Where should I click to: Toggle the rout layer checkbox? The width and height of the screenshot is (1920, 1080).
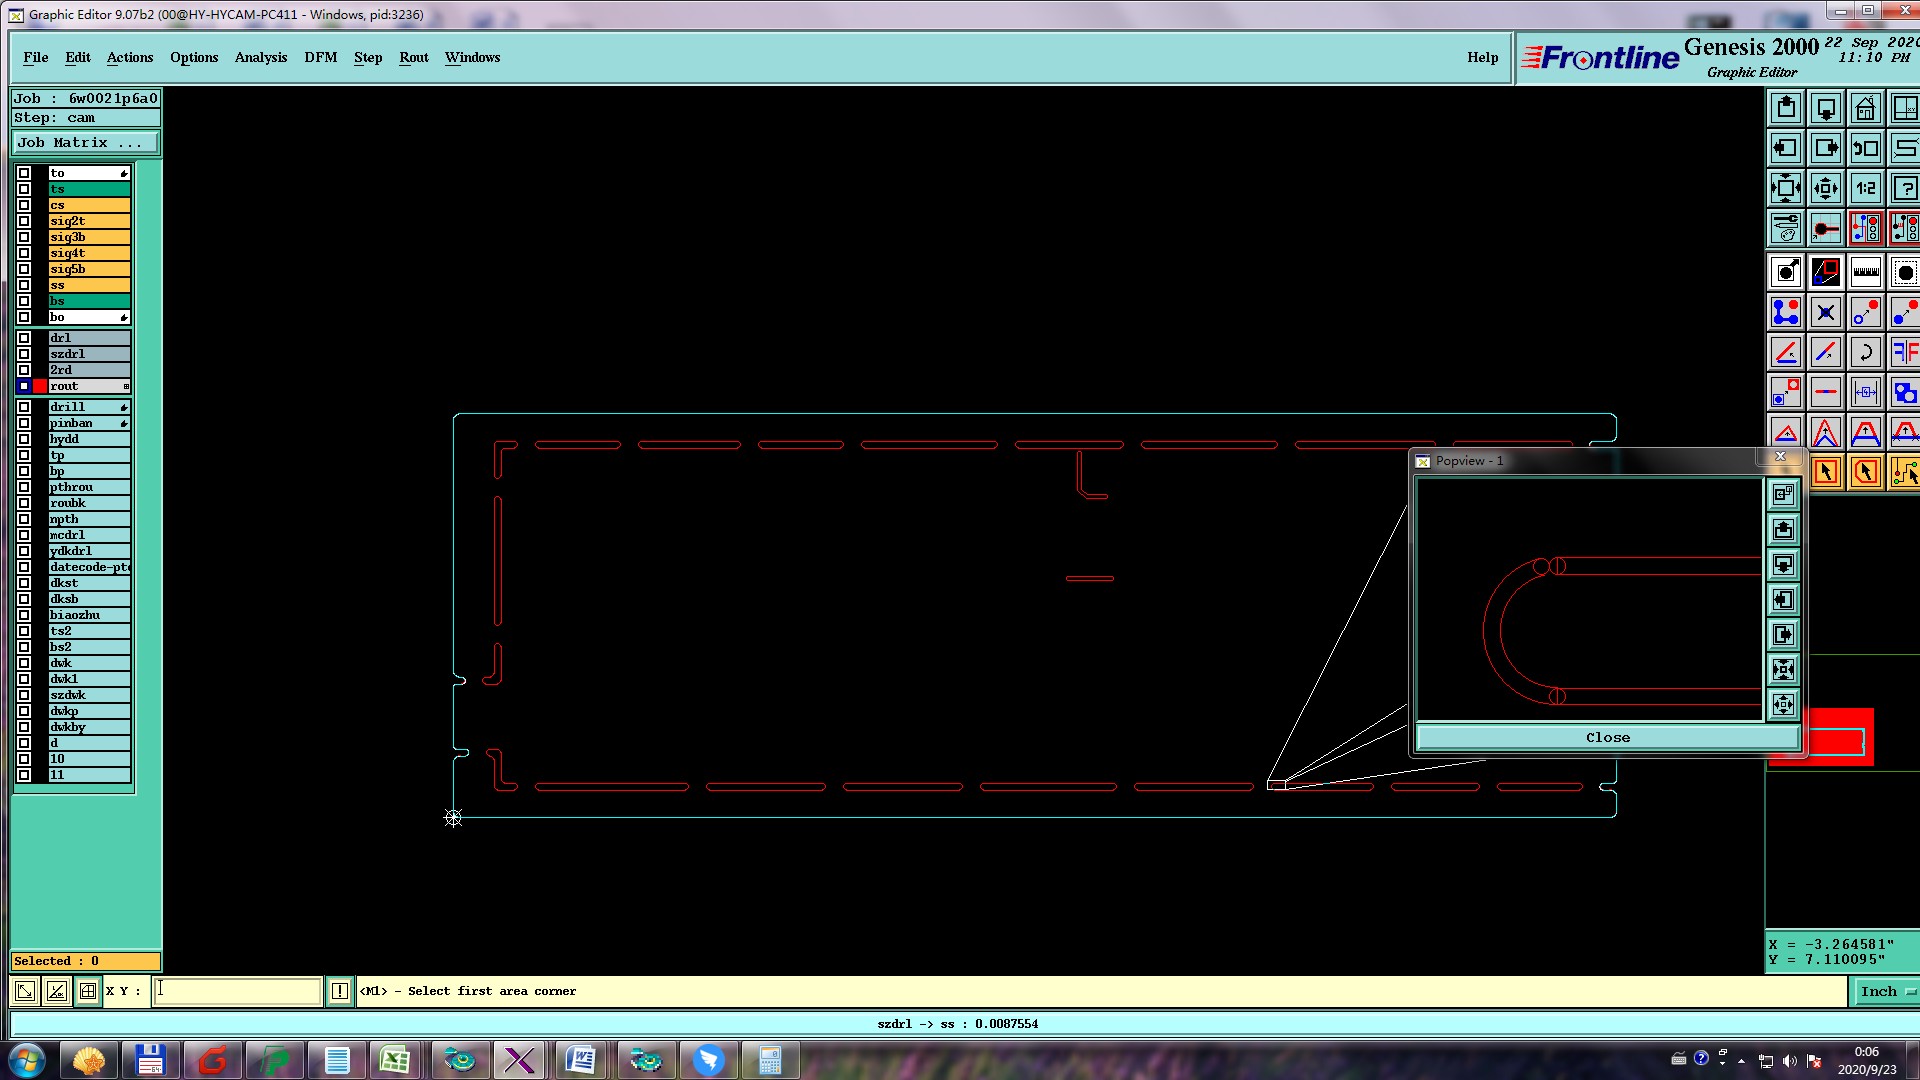pyautogui.click(x=24, y=386)
